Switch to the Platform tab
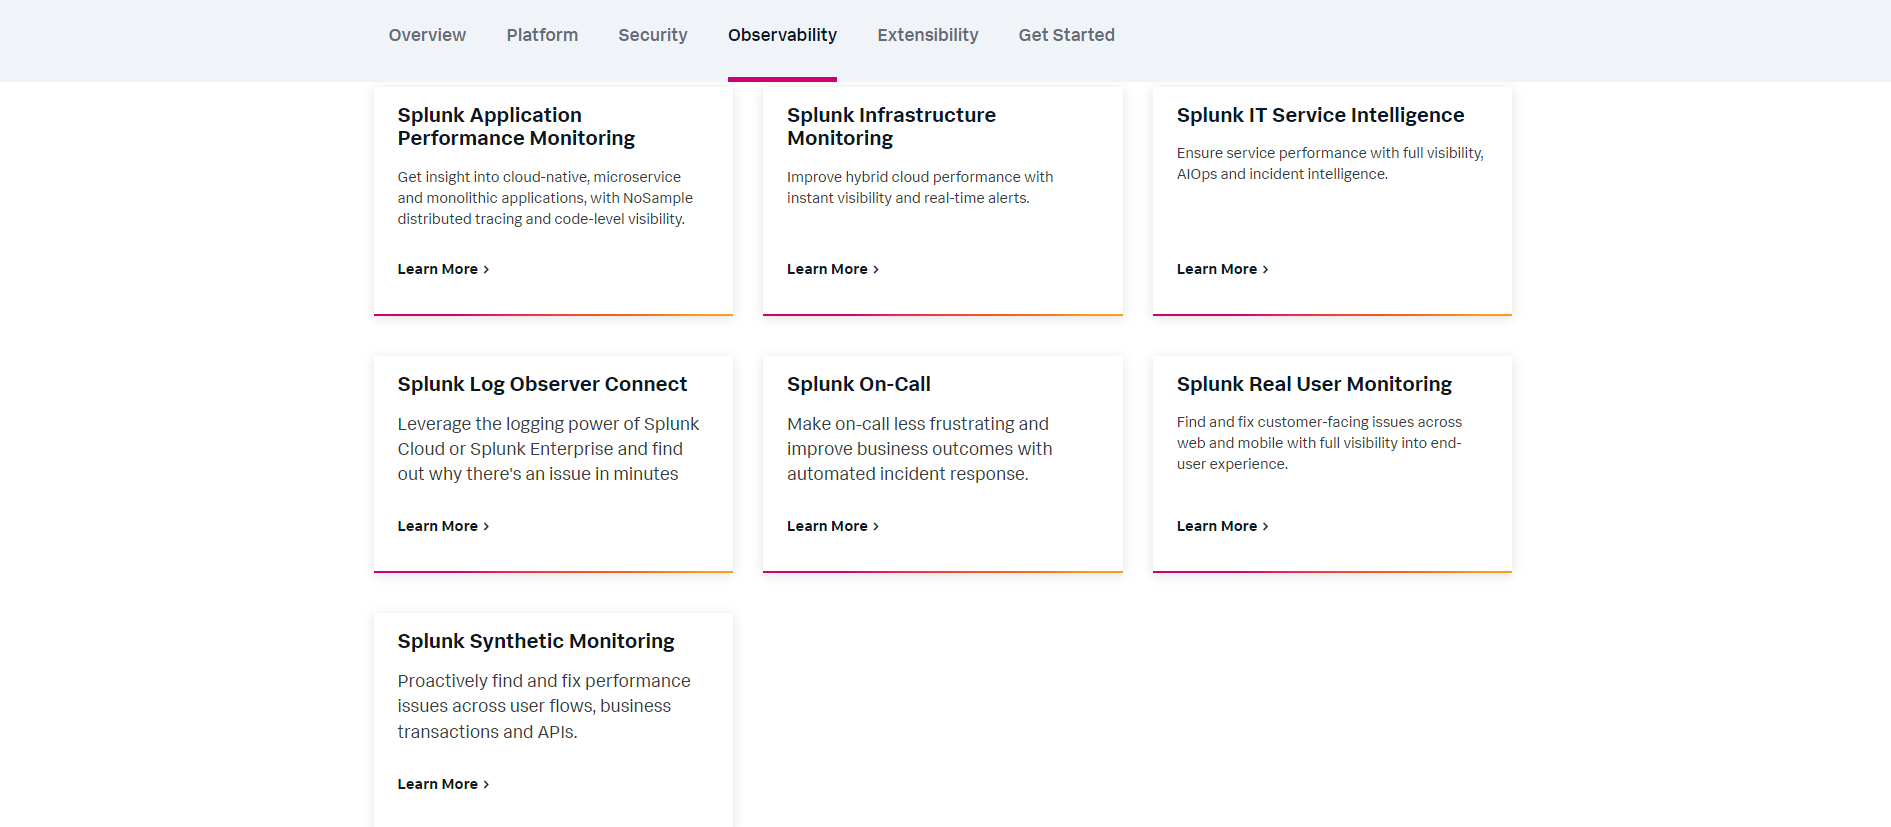 coord(542,35)
